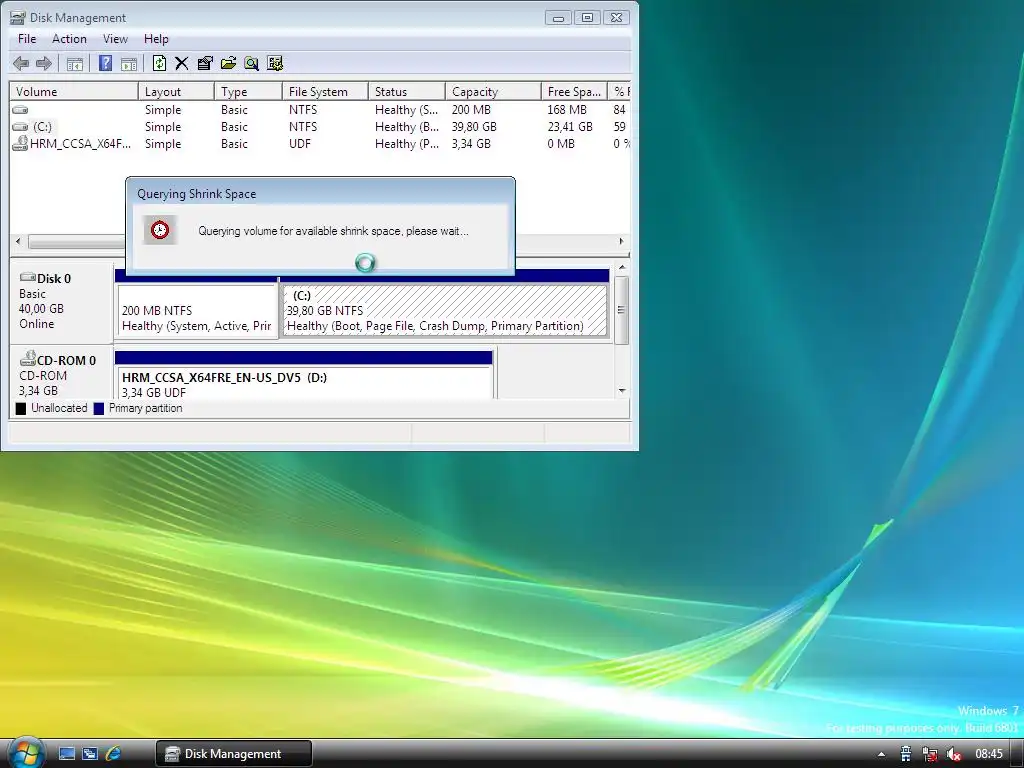The image size is (1024, 768).
Task: Click the muted volume tray icon
Action: 953,754
